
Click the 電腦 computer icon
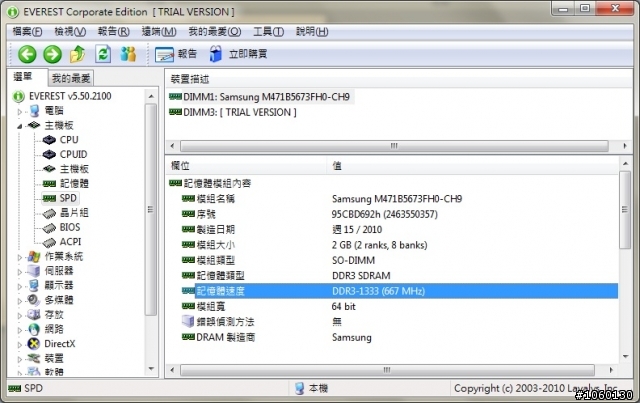coord(34,111)
